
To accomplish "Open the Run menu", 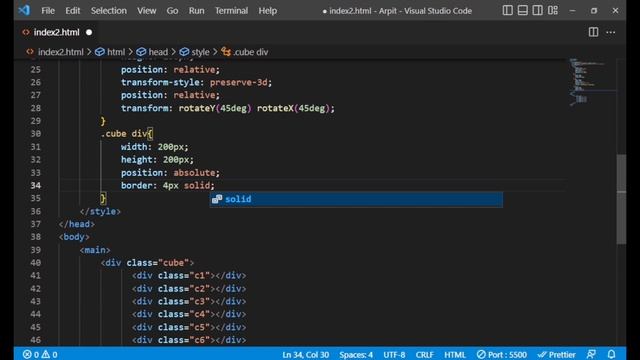I will point(196,11).
